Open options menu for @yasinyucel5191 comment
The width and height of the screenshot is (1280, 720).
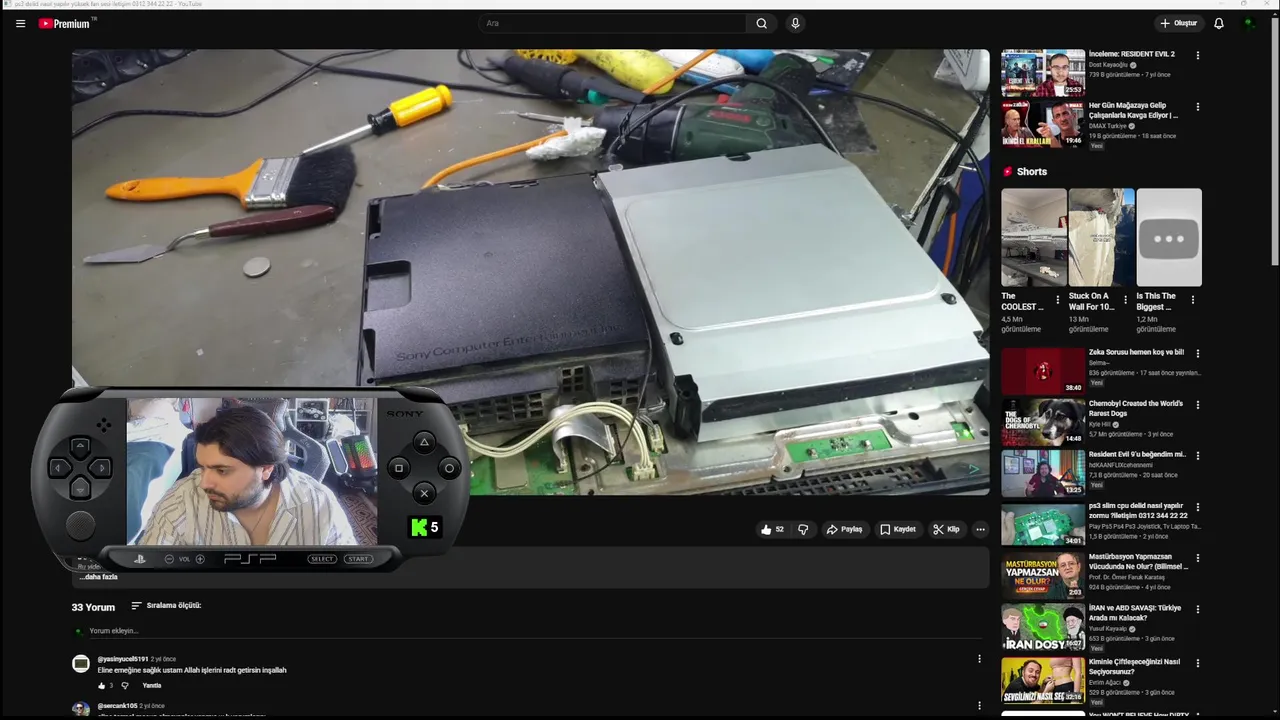click(979, 659)
